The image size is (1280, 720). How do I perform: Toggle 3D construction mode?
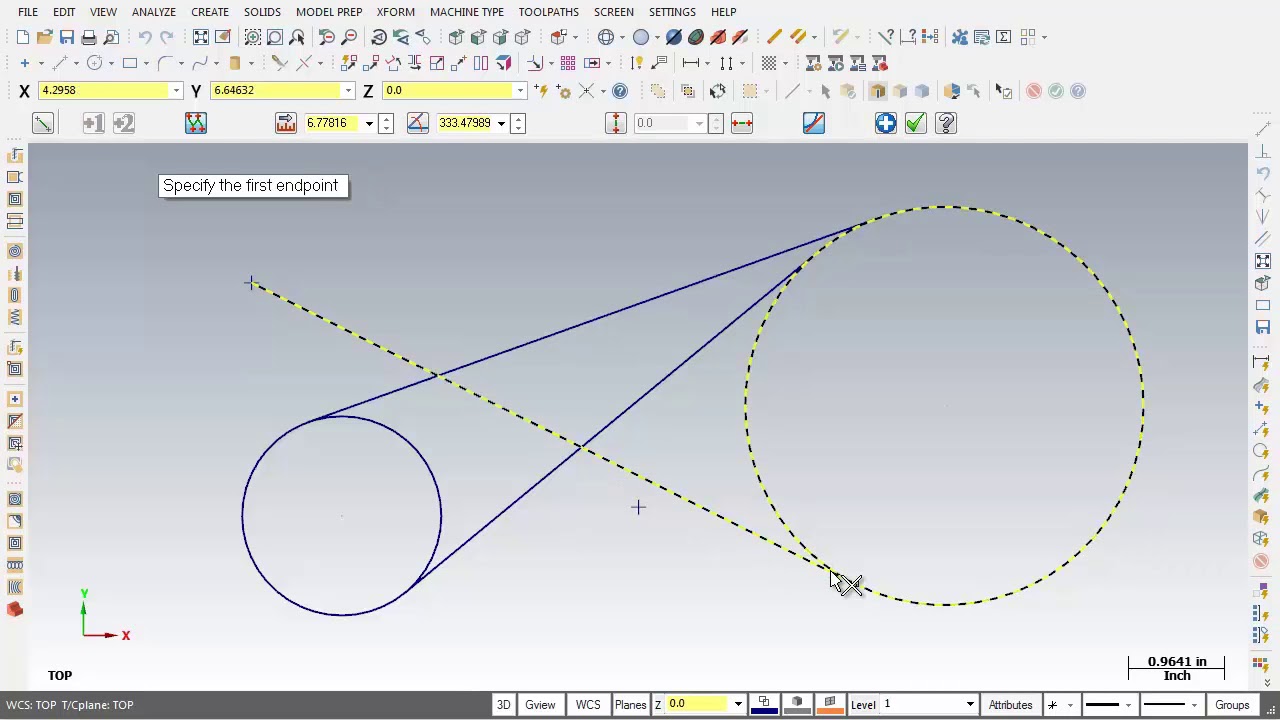[504, 705]
